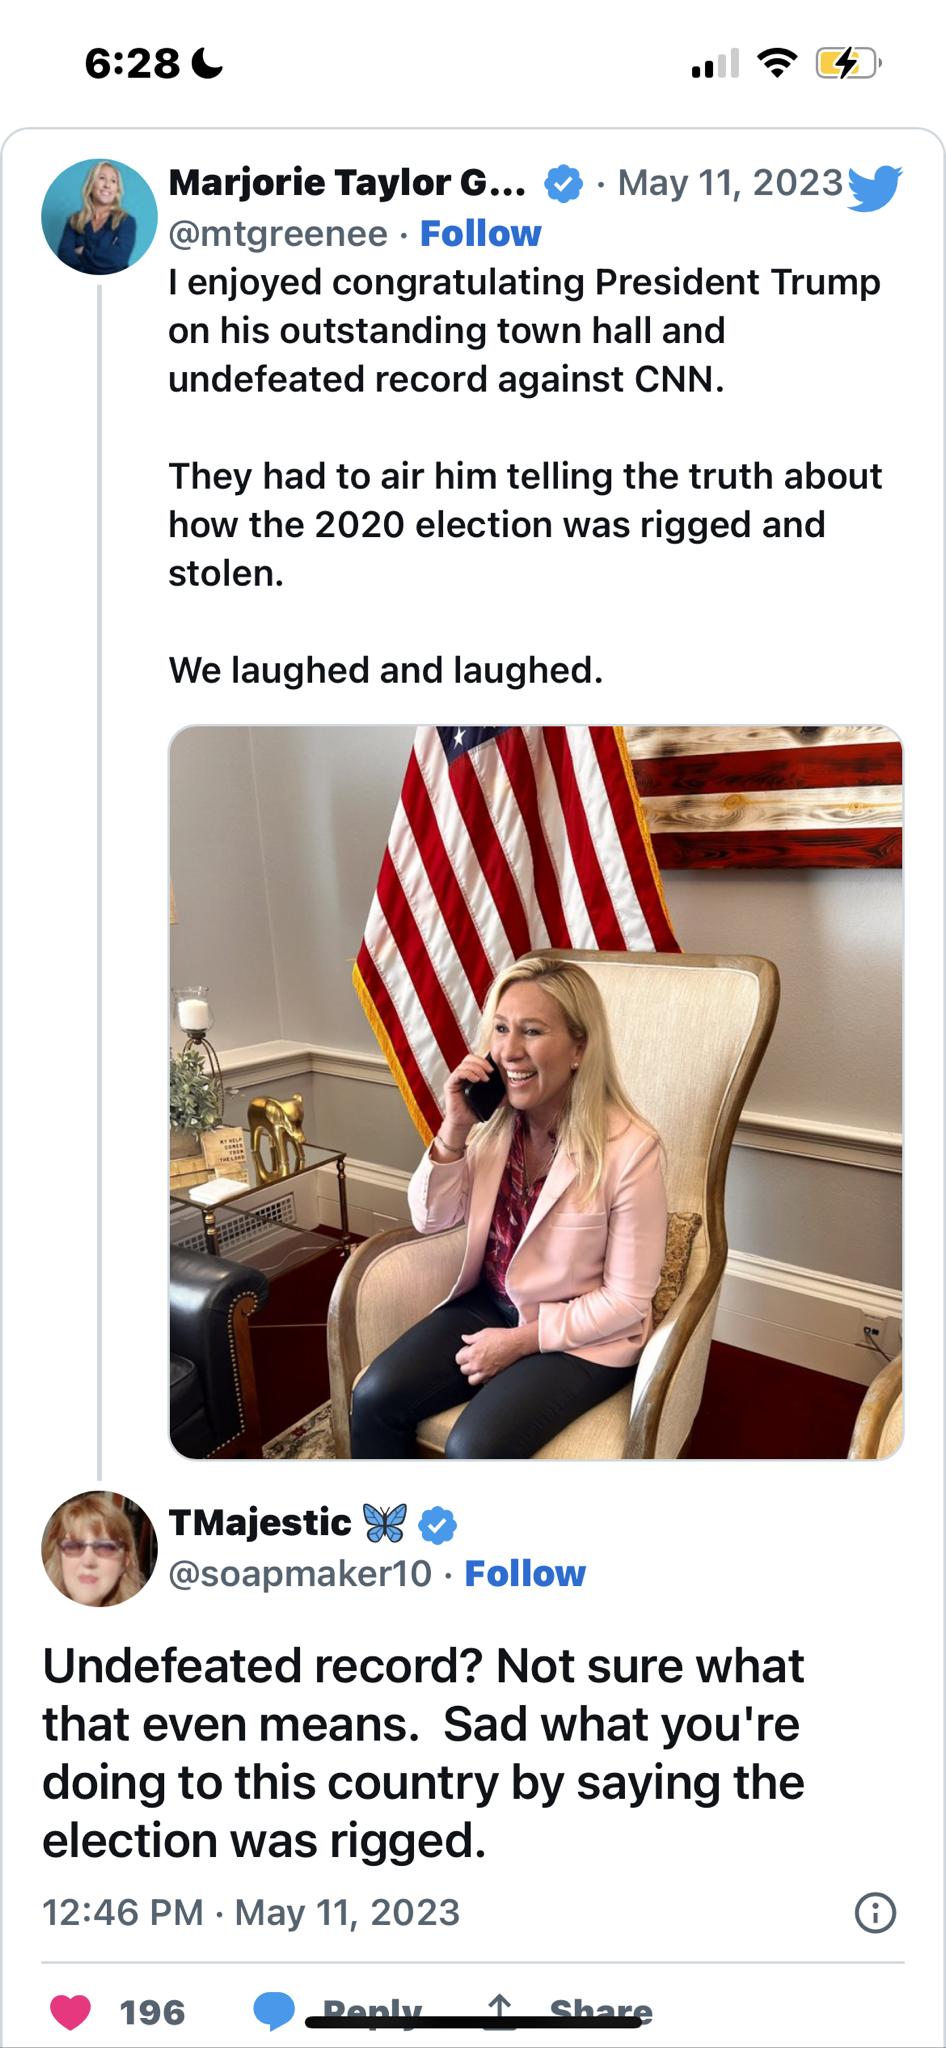This screenshot has width=946, height=2048.
Task: Open the @soapmaker10 handle link
Action: (299, 1574)
